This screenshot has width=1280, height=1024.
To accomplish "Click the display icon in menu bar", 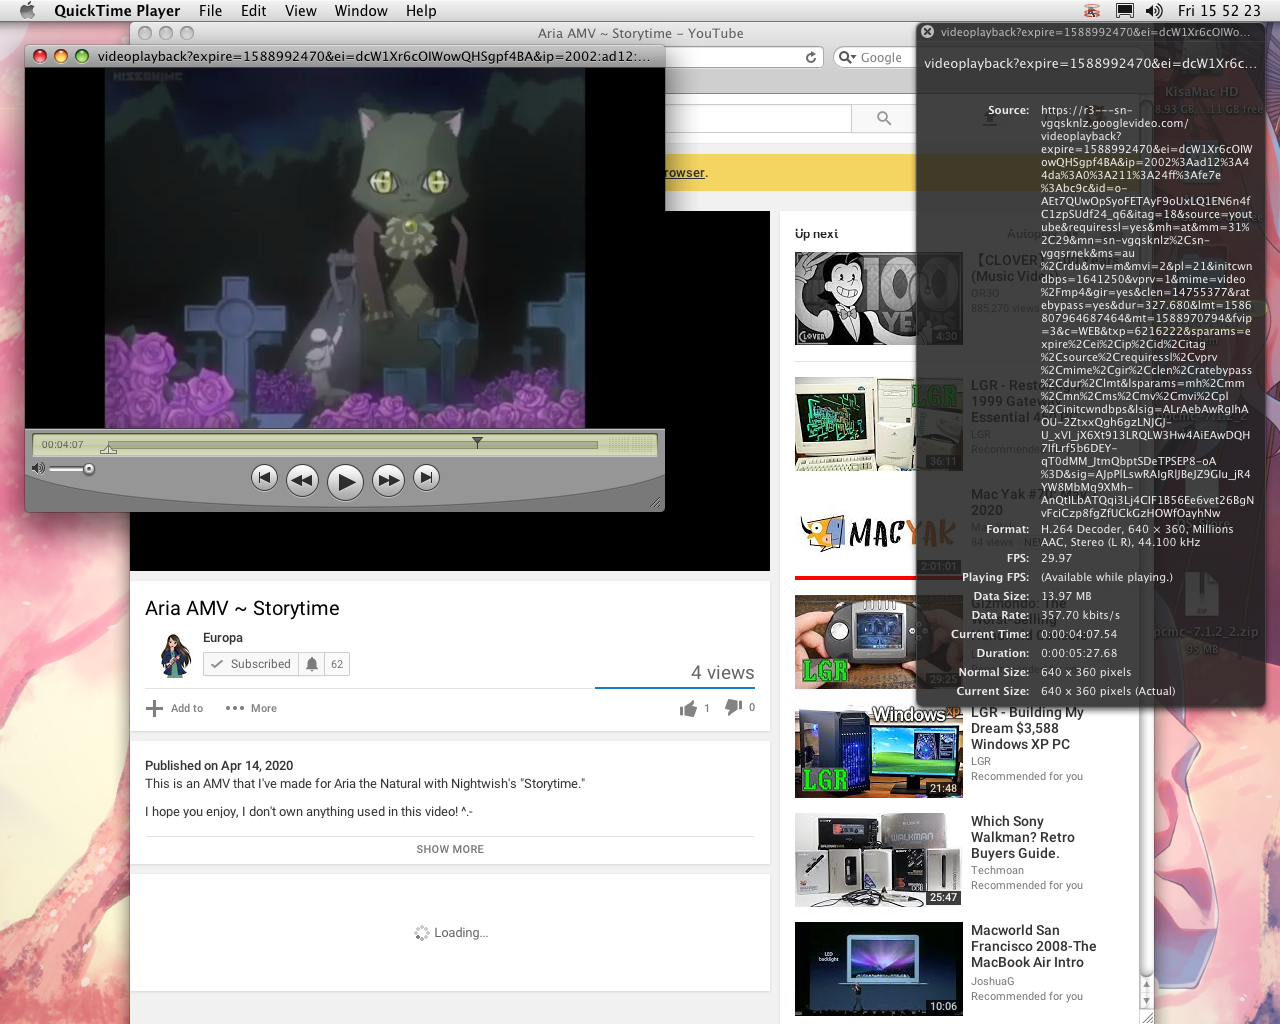I will 1124,10.
